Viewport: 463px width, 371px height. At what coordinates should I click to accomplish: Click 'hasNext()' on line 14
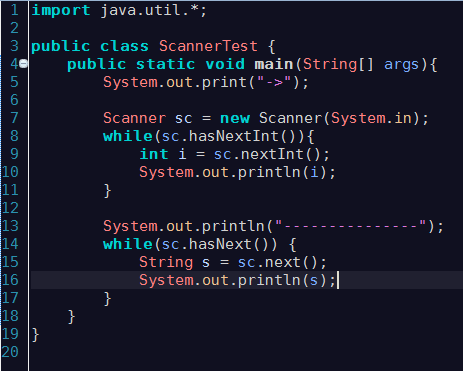click(x=233, y=245)
